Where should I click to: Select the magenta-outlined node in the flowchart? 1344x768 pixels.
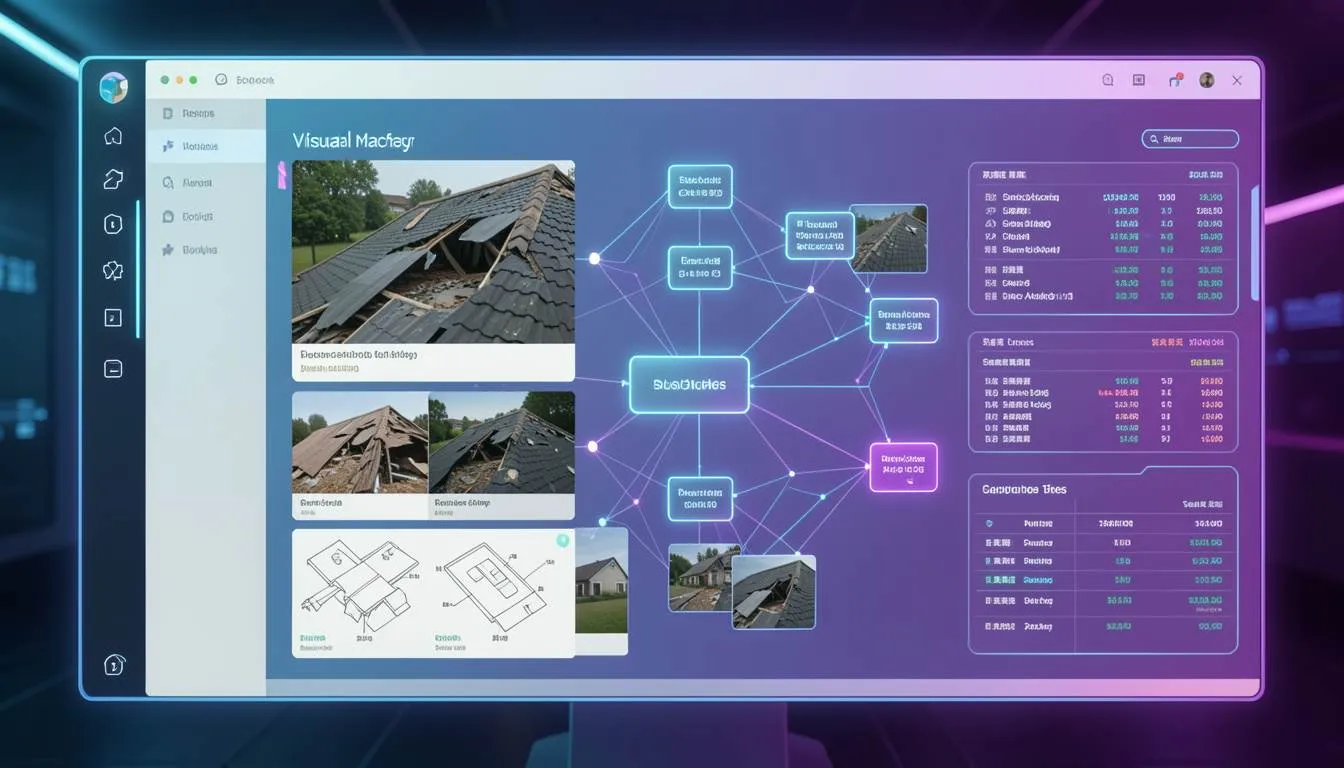pyautogui.click(x=903, y=466)
